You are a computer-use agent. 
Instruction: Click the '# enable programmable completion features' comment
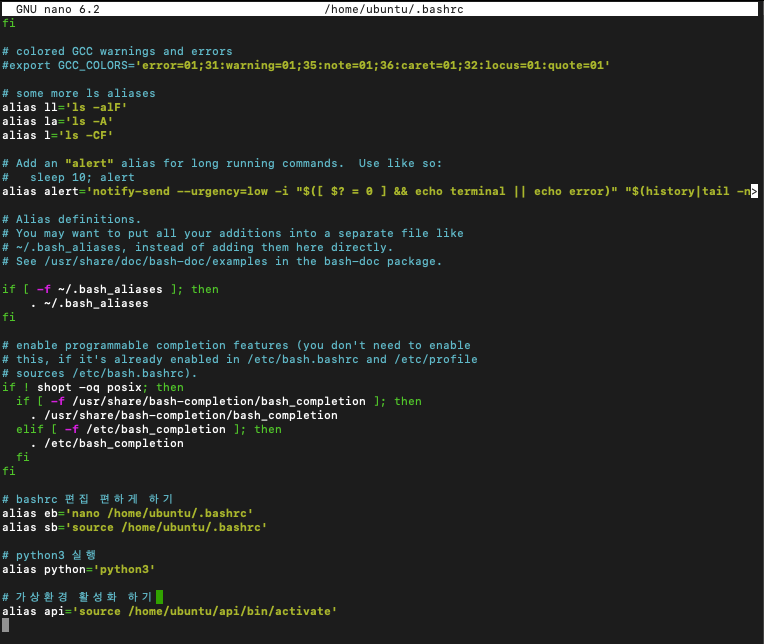point(236,345)
